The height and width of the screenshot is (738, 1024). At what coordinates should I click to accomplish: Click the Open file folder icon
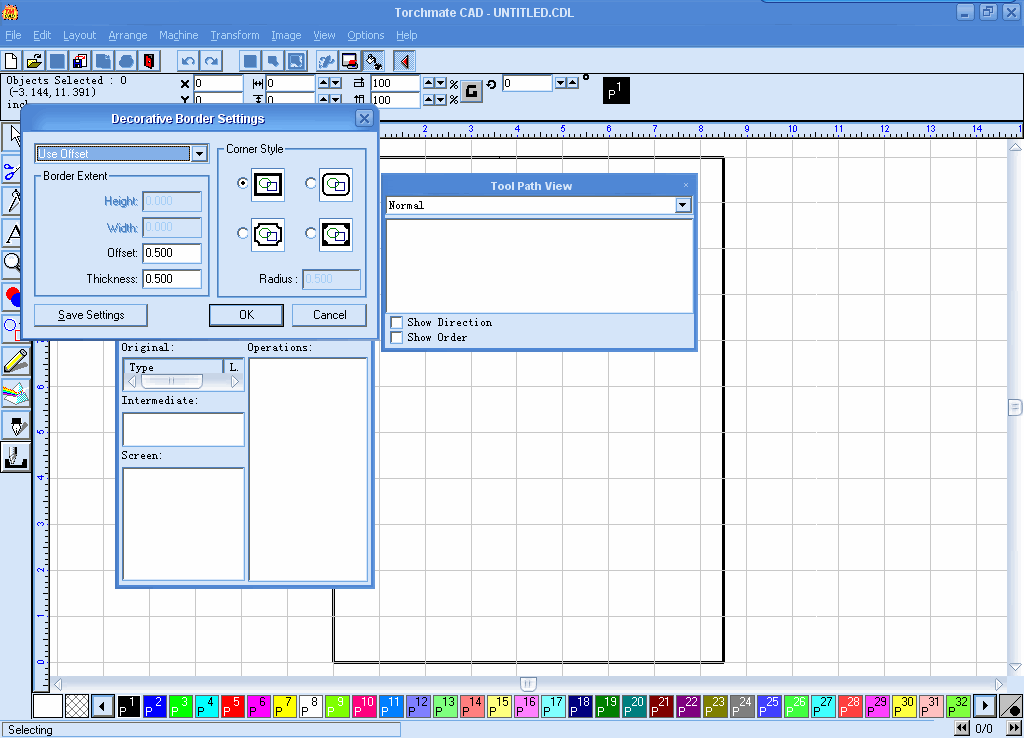(x=34, y=61)
